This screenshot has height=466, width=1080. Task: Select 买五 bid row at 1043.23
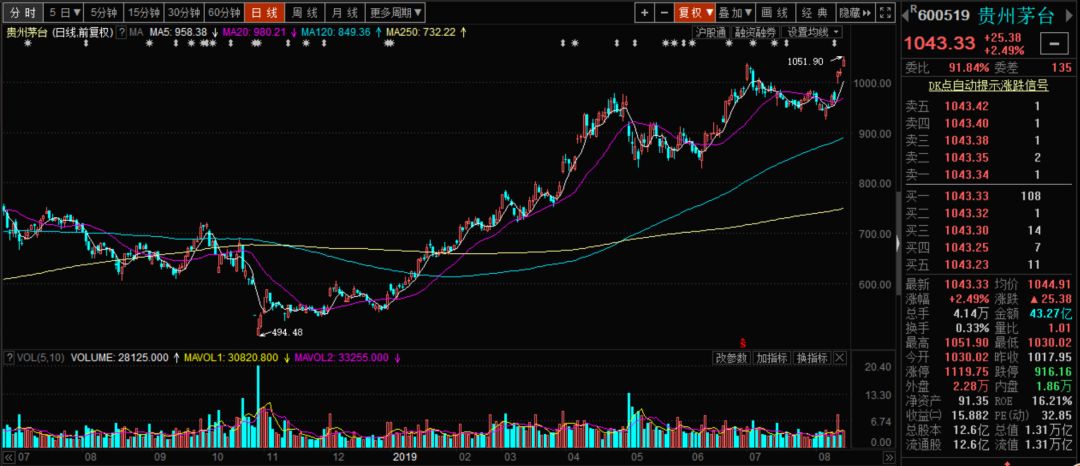[988, 265]
